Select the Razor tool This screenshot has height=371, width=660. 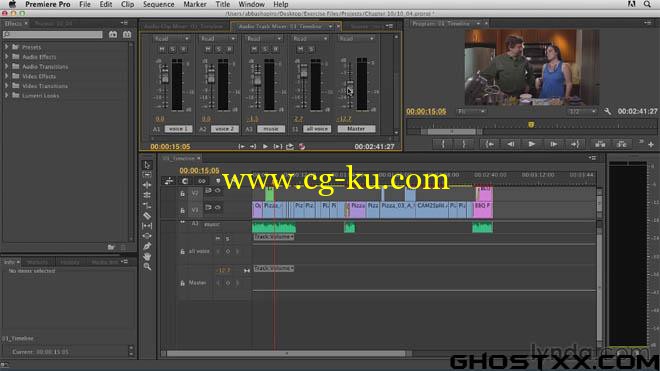point(147,216)
